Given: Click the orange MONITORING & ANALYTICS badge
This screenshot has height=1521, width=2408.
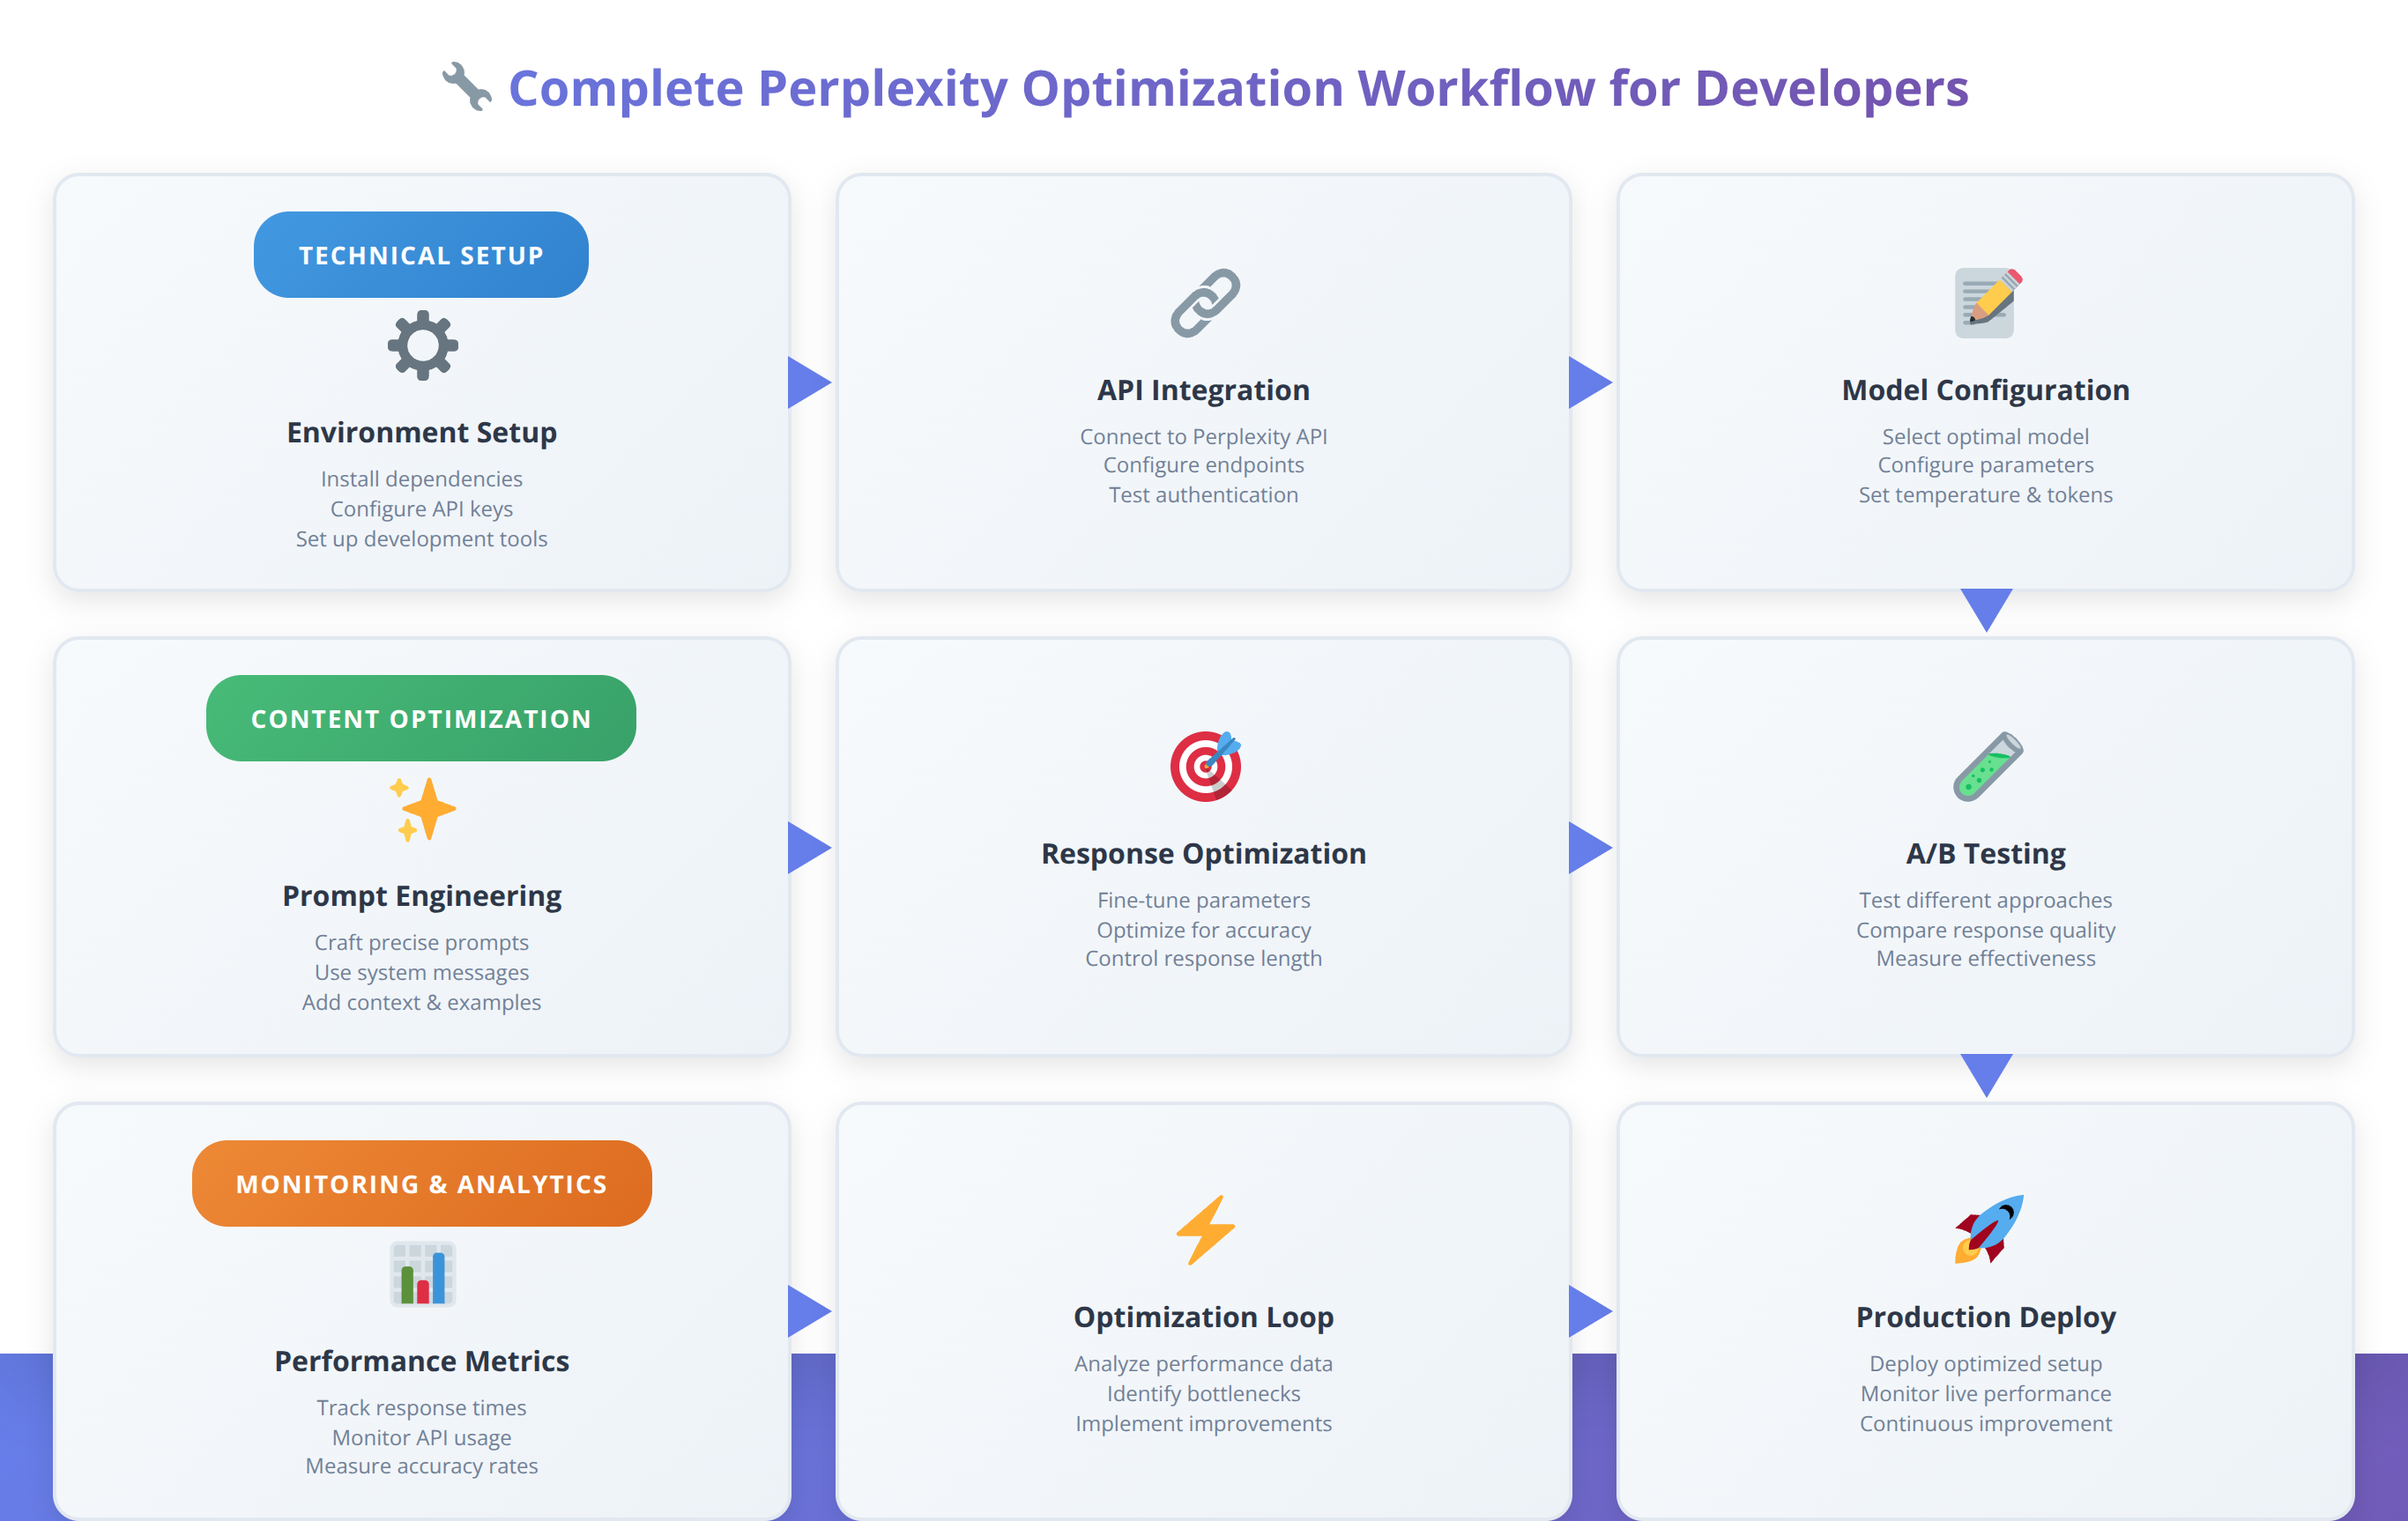Looking at the screenshot, I should [x=421, y=1183].
